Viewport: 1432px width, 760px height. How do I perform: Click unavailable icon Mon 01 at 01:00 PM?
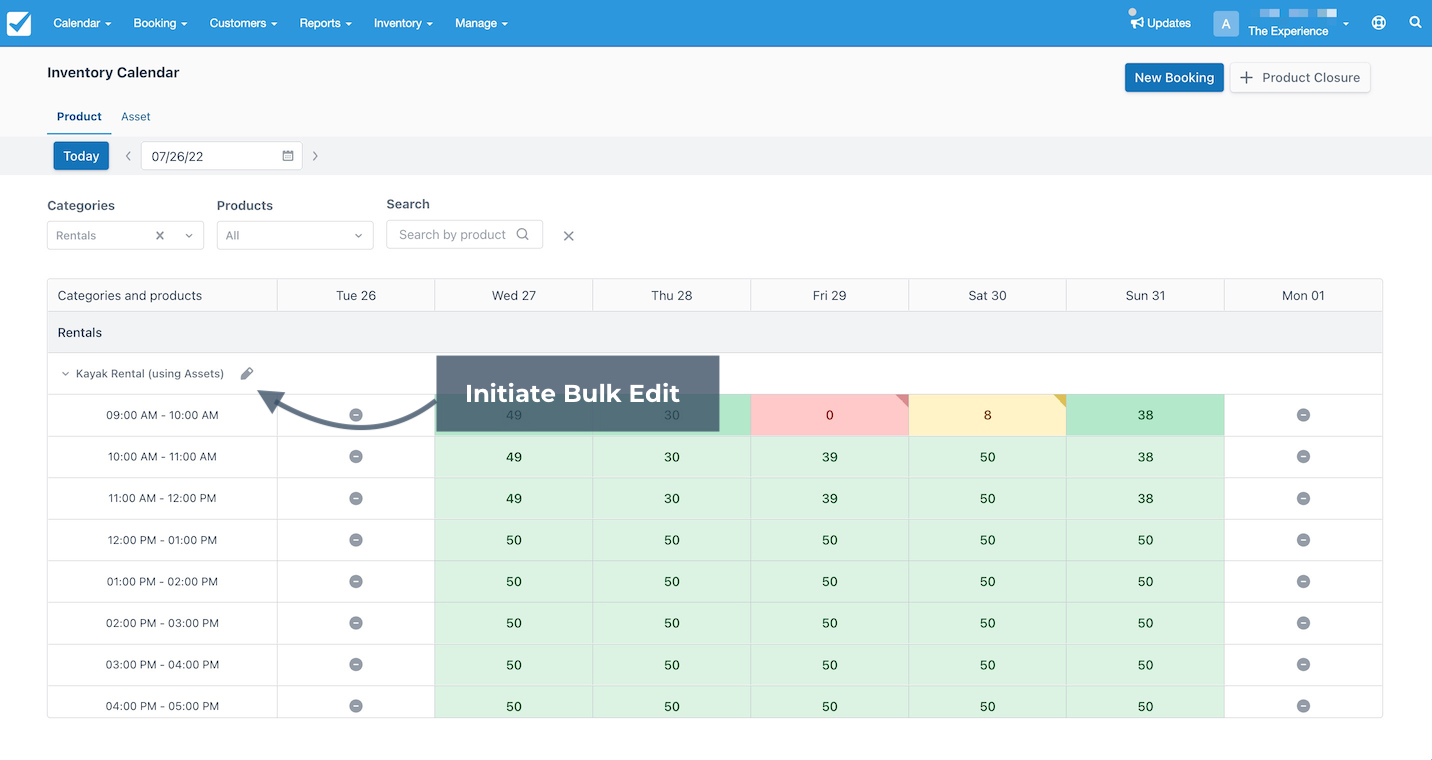[1303, 581]
